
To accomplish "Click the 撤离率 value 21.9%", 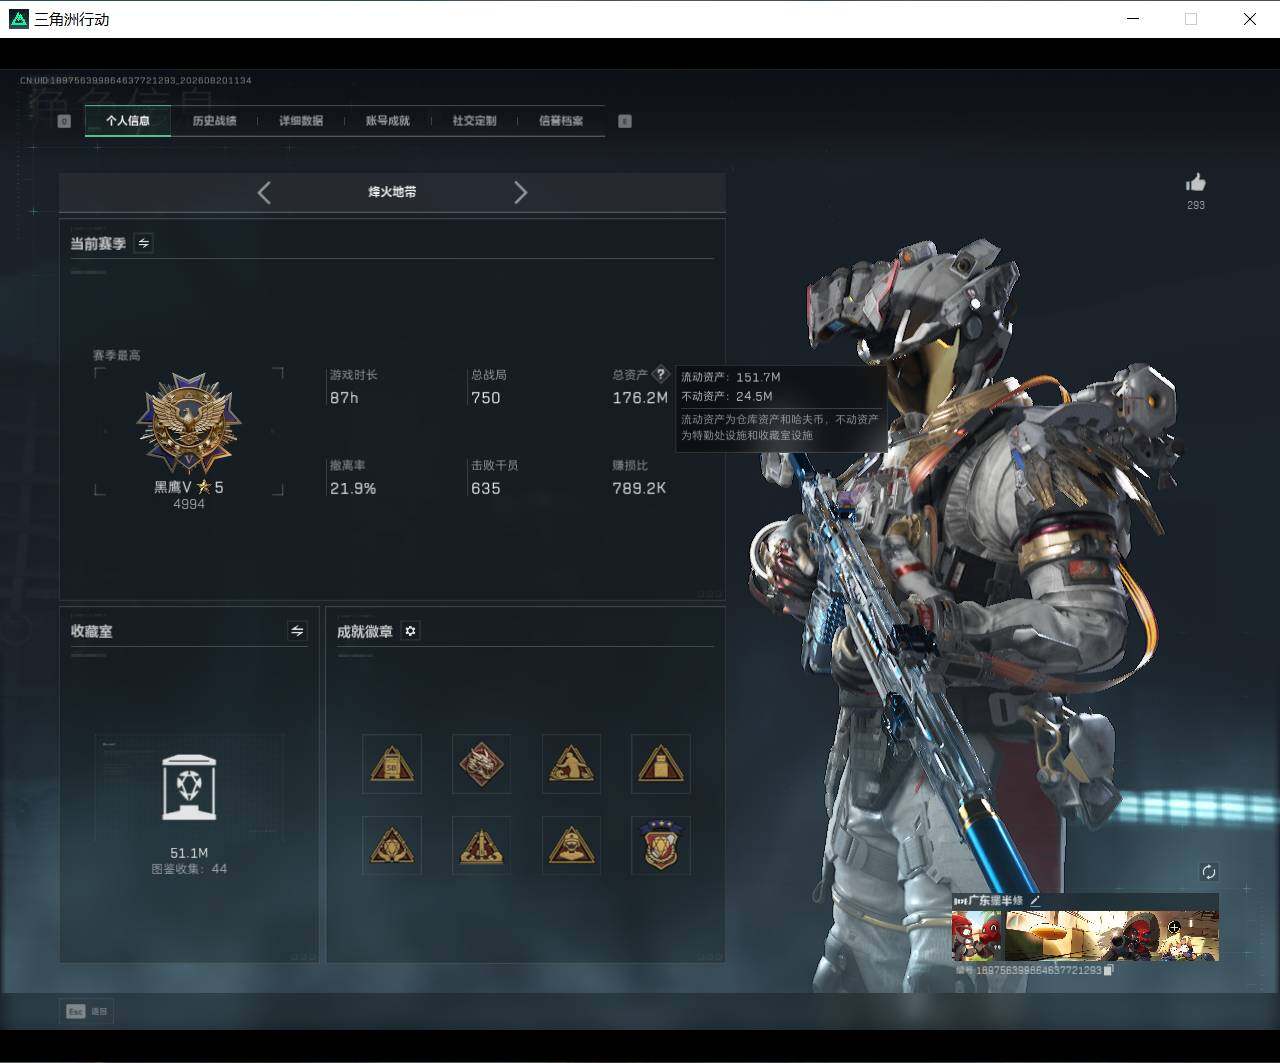I will [x=353, y=489].
